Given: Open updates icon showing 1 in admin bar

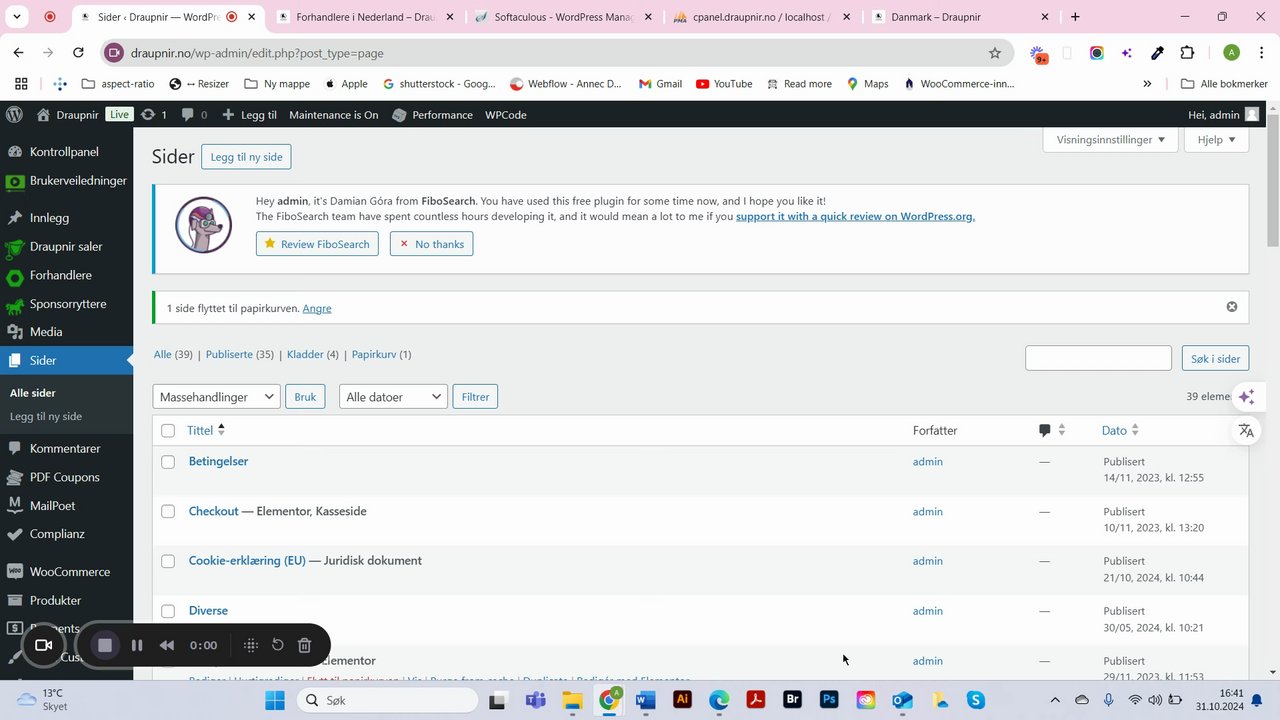Looking at the screenshot, I should pos(153,115).
